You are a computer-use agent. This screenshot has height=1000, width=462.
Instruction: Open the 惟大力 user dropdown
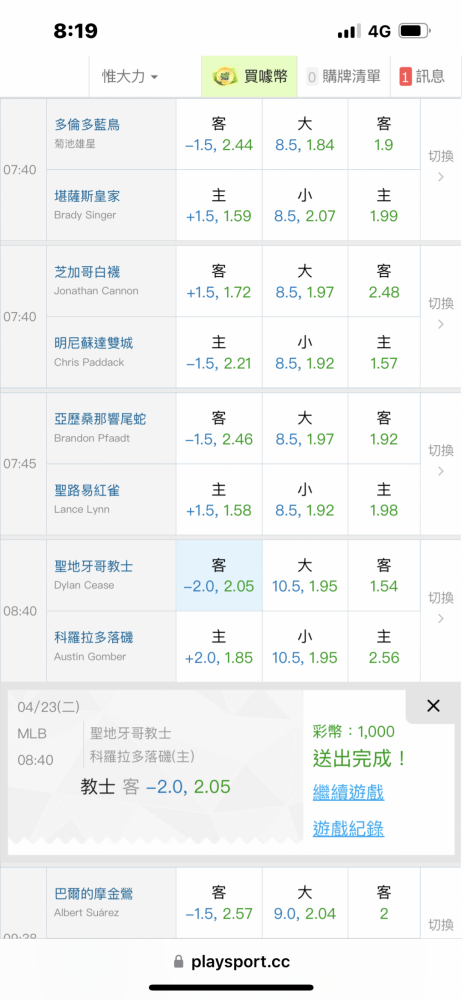coord(130,77)
